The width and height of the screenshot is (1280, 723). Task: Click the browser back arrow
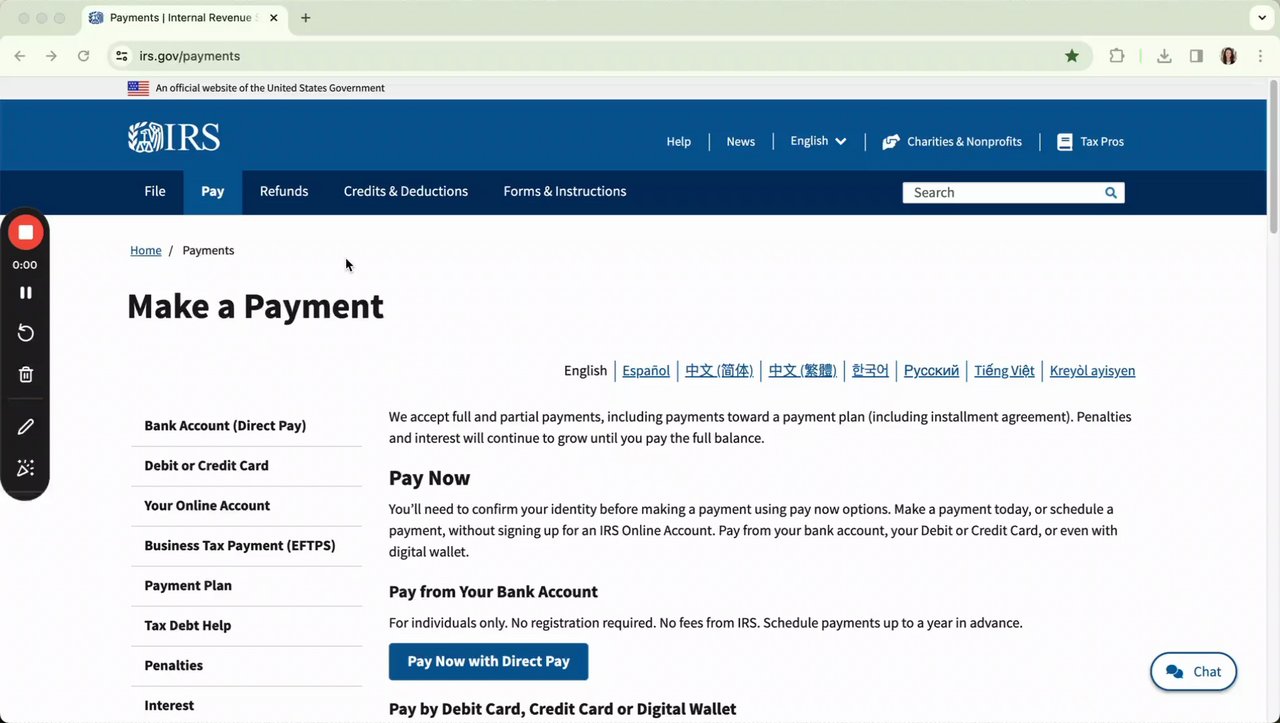pos(20,56)
